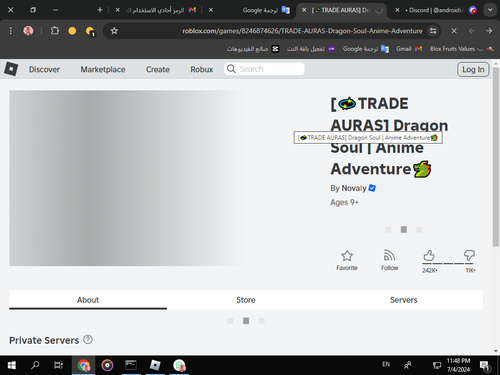Click the Chrome taskbar icon
500x375 pixels.
point(84,365)
